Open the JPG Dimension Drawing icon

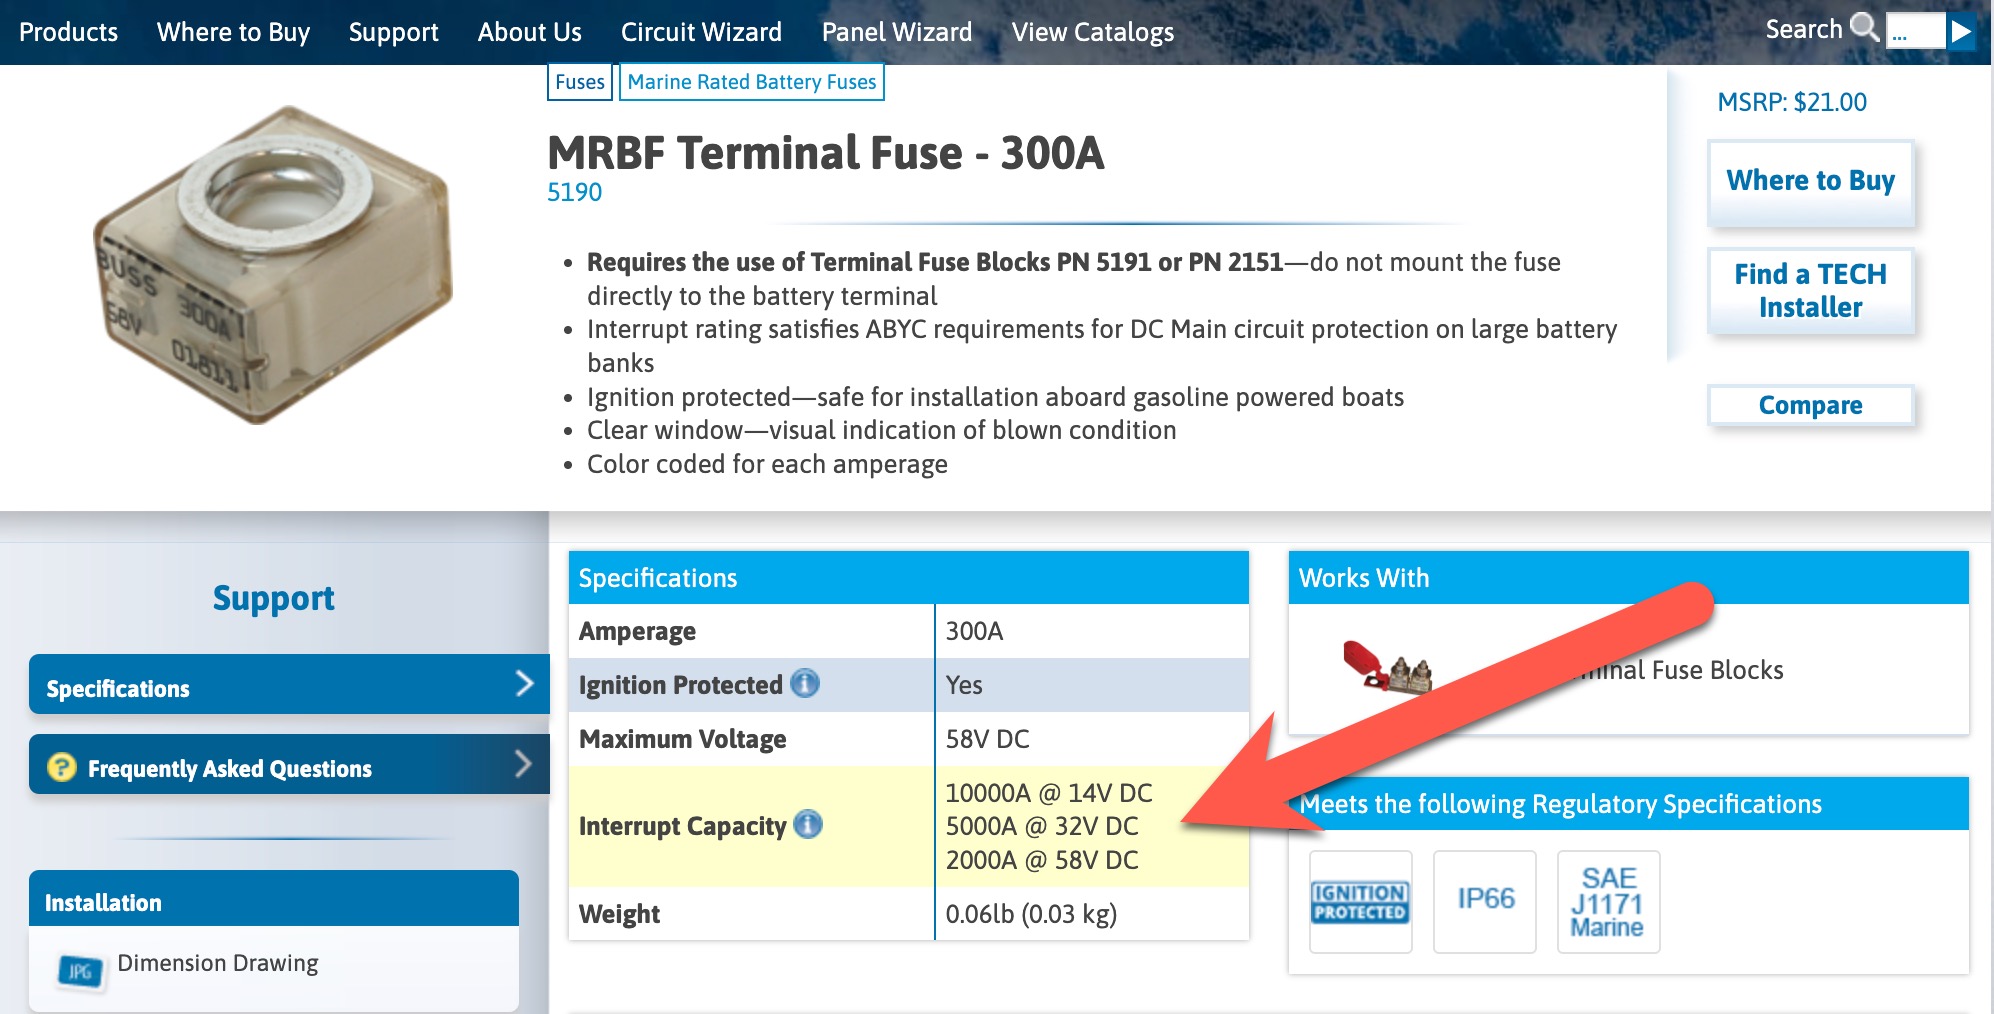81,970
